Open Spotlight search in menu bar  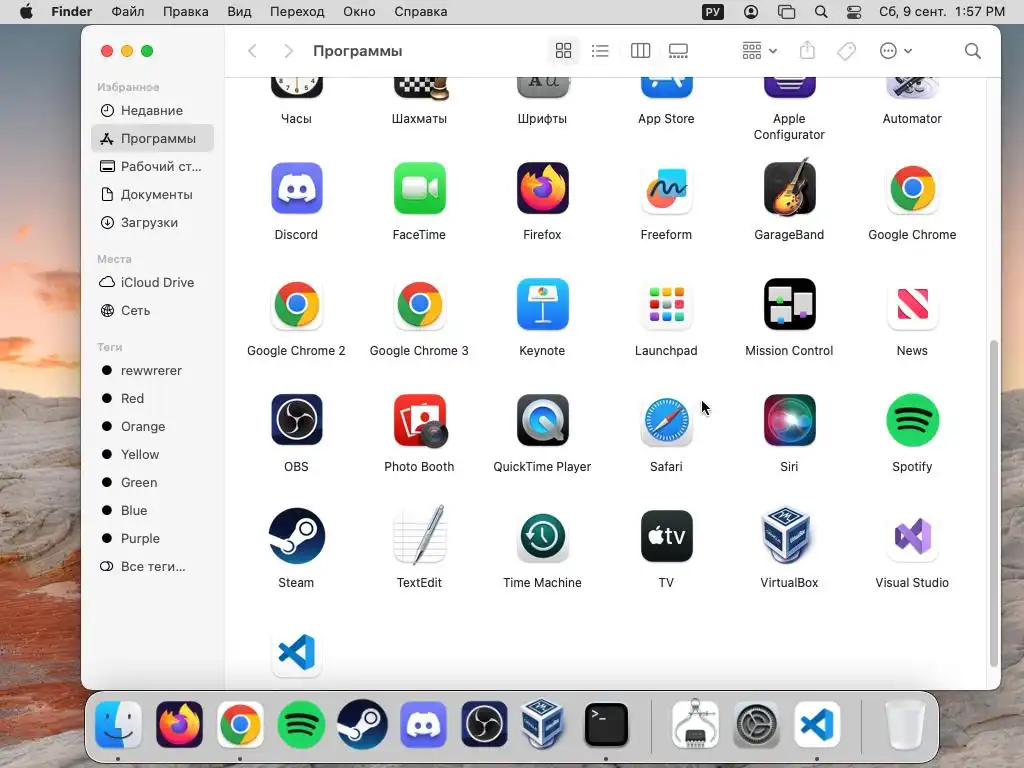[821, 12]
